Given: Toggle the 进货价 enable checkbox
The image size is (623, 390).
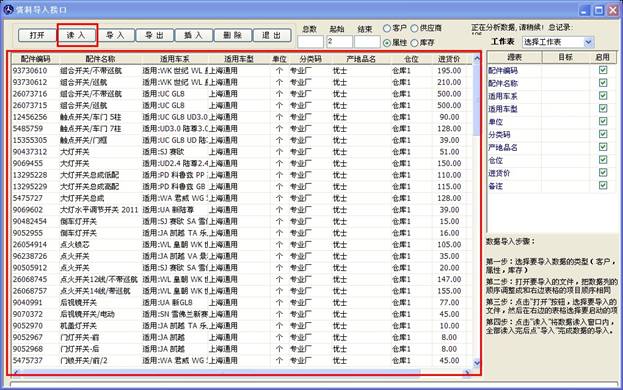Looking at the screenshot, I should click(603, 172).
